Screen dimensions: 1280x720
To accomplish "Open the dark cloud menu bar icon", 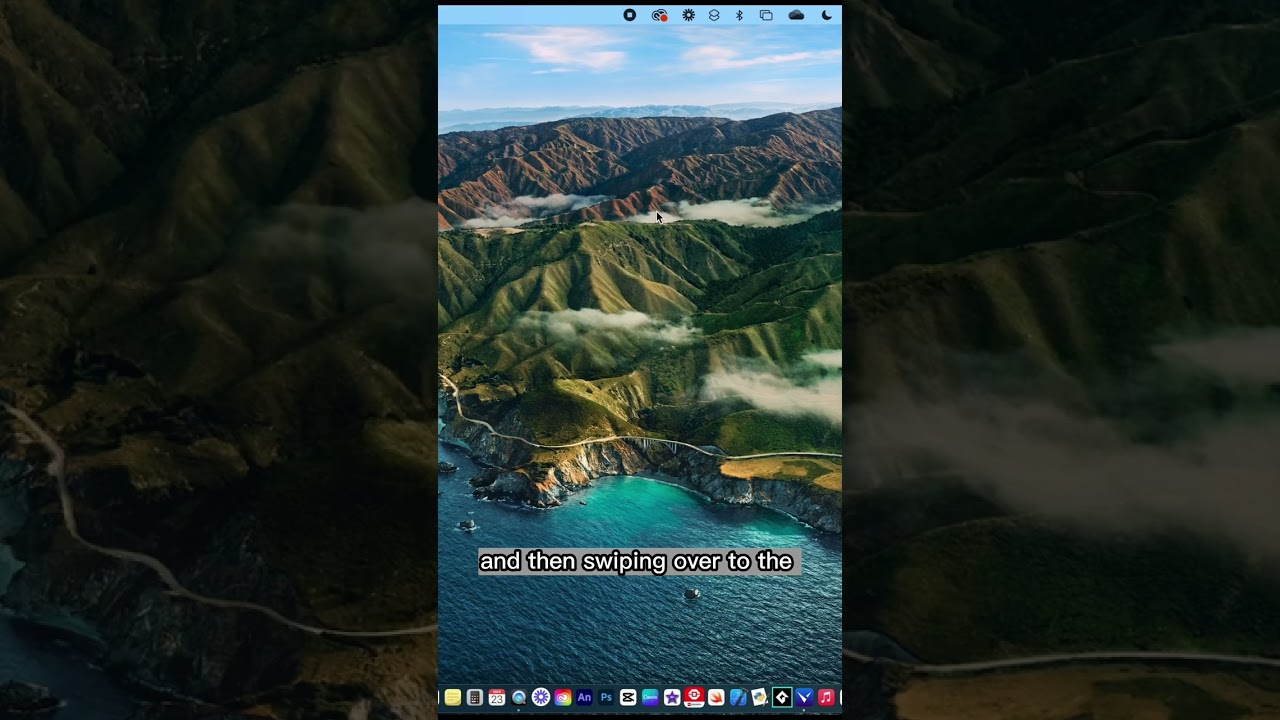I will tap(796, 15).
